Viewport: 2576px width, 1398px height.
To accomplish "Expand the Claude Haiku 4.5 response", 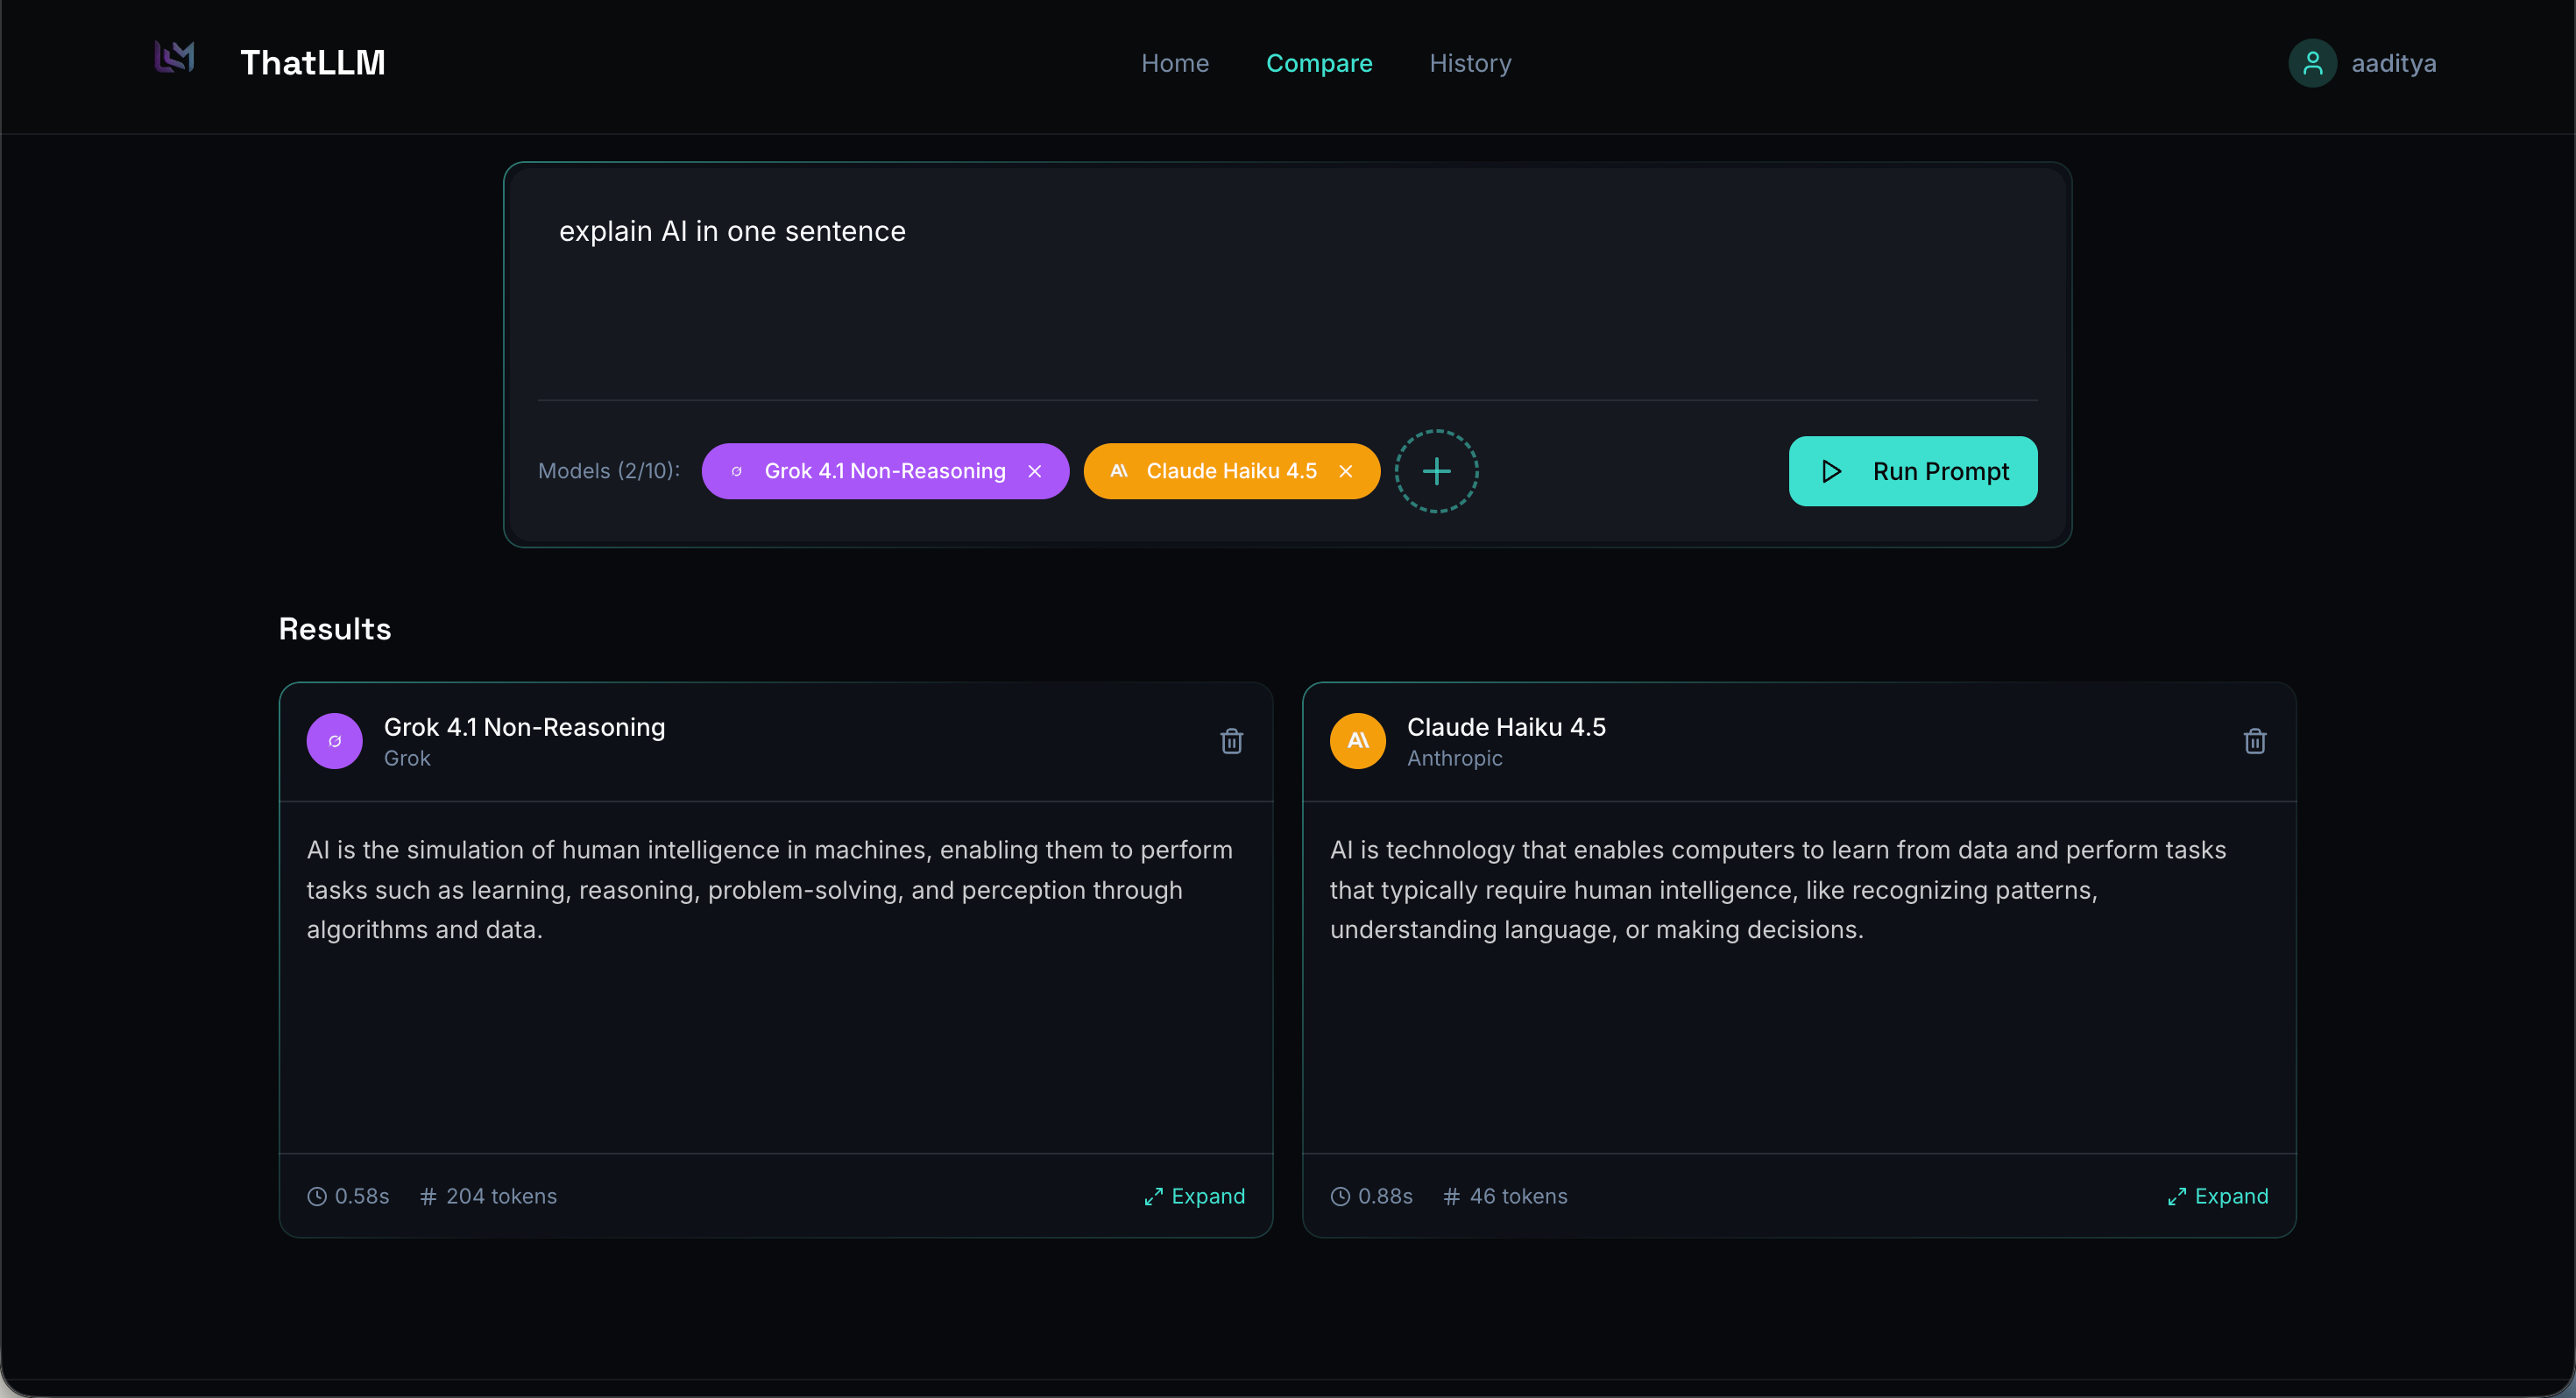I will click(x=2218, y=1196).
